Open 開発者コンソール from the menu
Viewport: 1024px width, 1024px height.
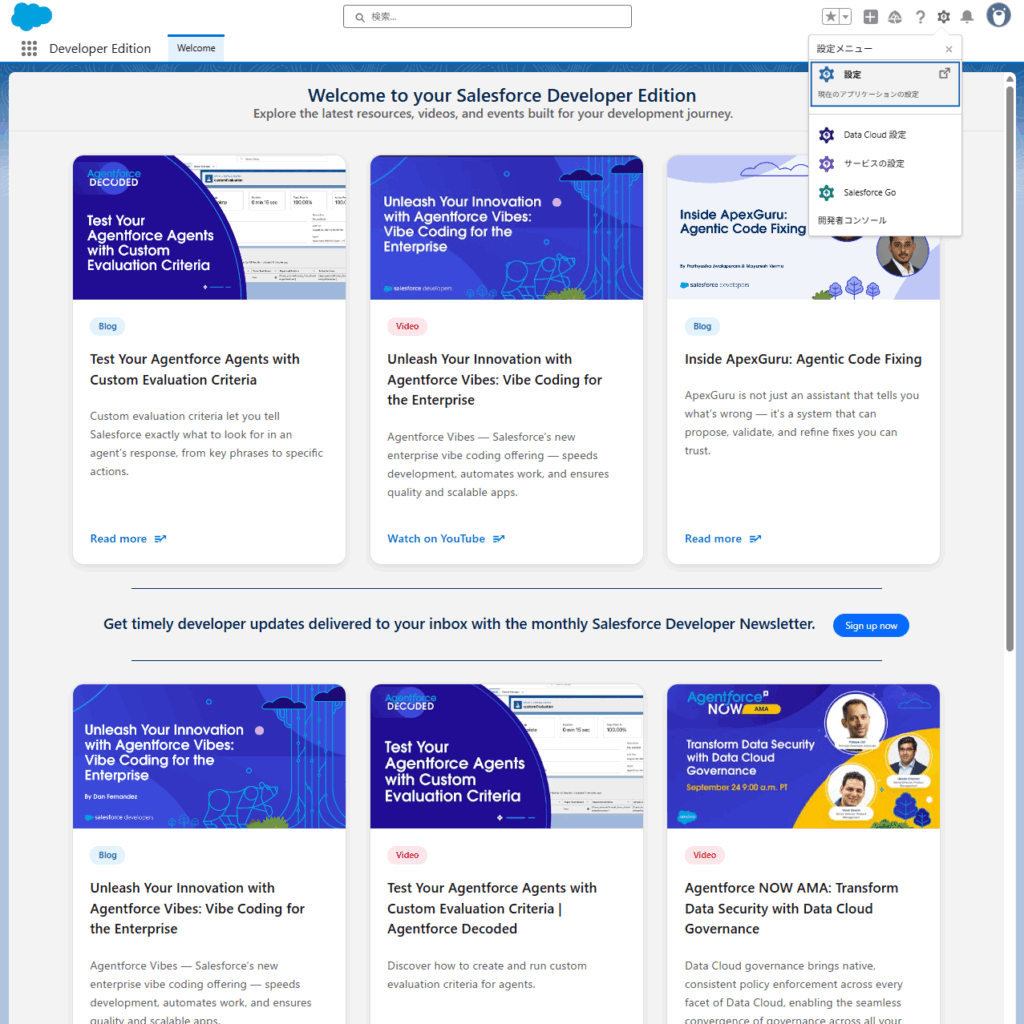(x=852, y=220)
